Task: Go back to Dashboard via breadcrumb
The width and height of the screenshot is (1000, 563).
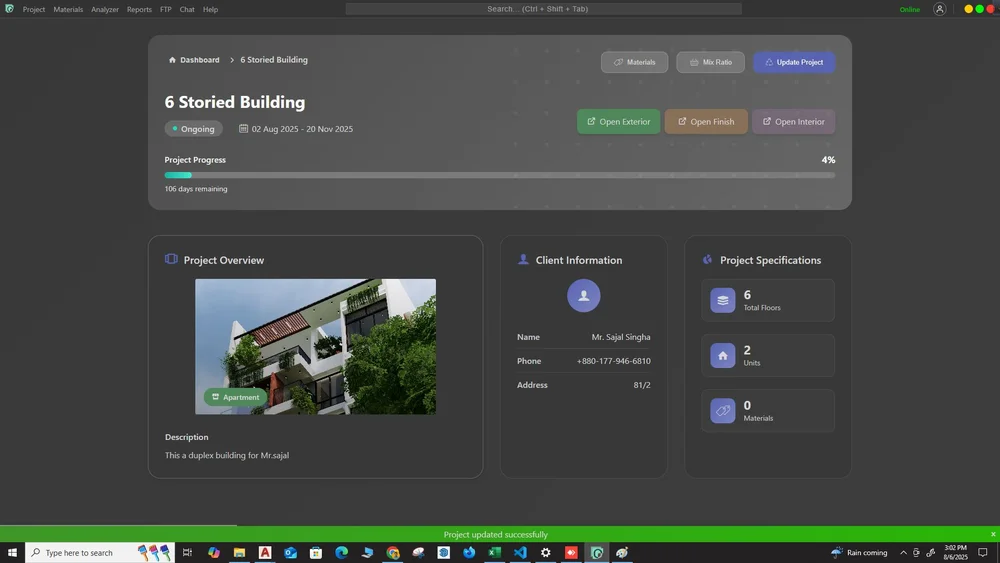Action: [x=199, y=60]
